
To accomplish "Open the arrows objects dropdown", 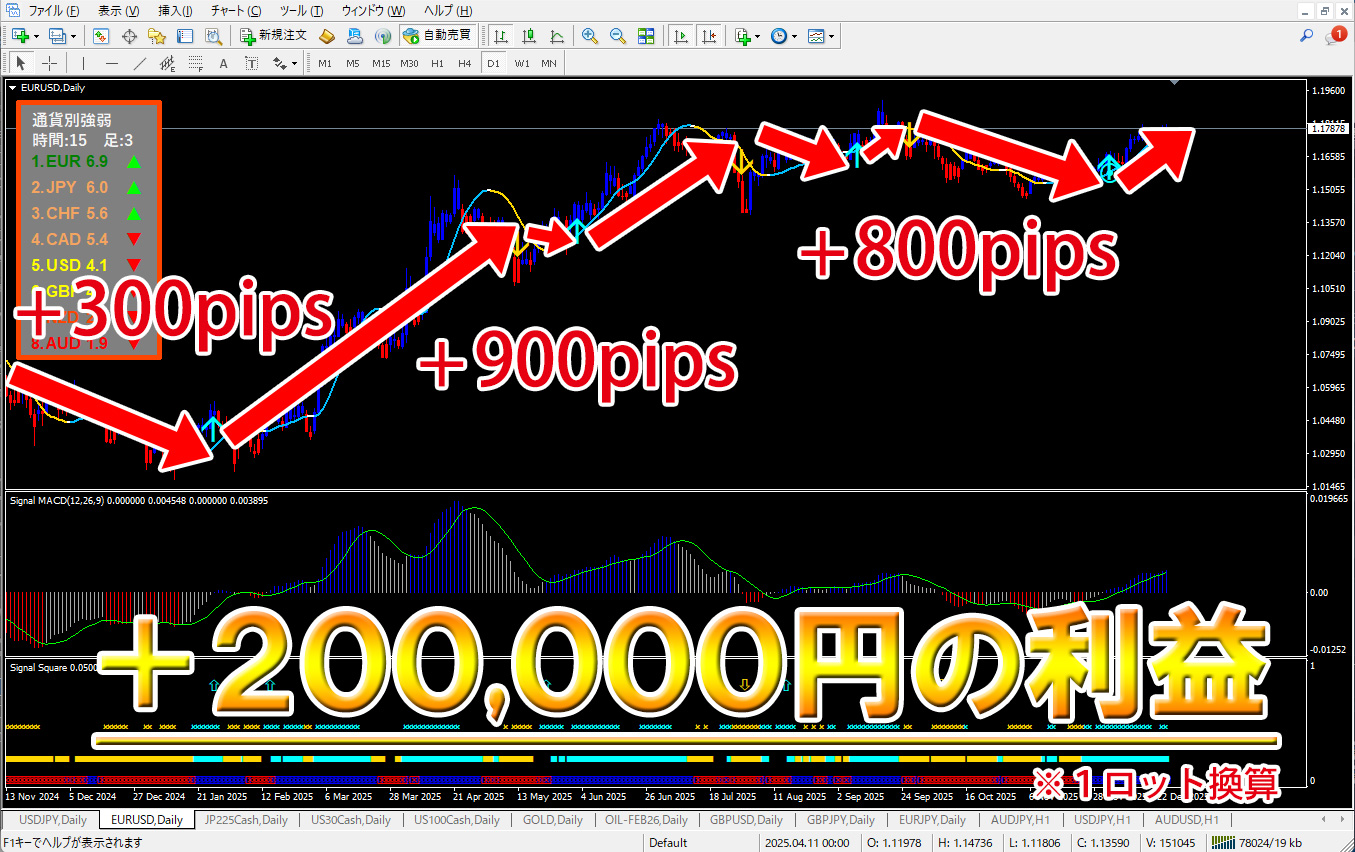I will click(x=294, y=63).
